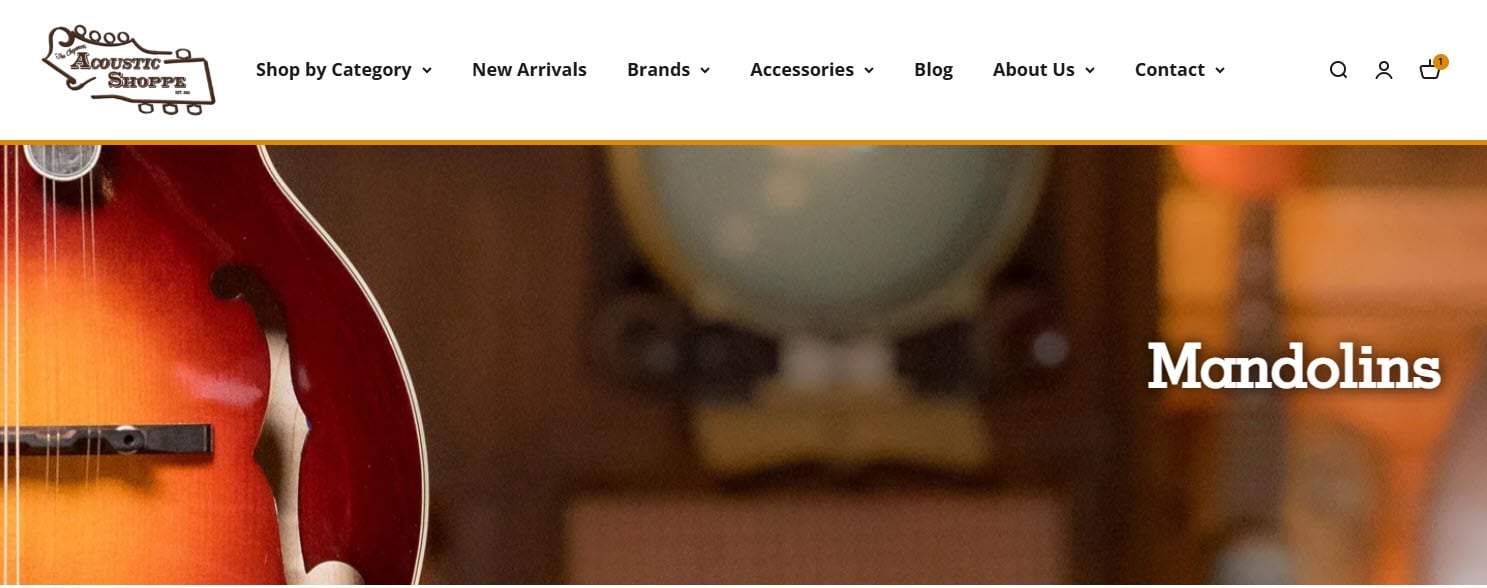Go to the New Arrivals page
This screenshot has width=1487, height=588.
[x=529, y=70]
